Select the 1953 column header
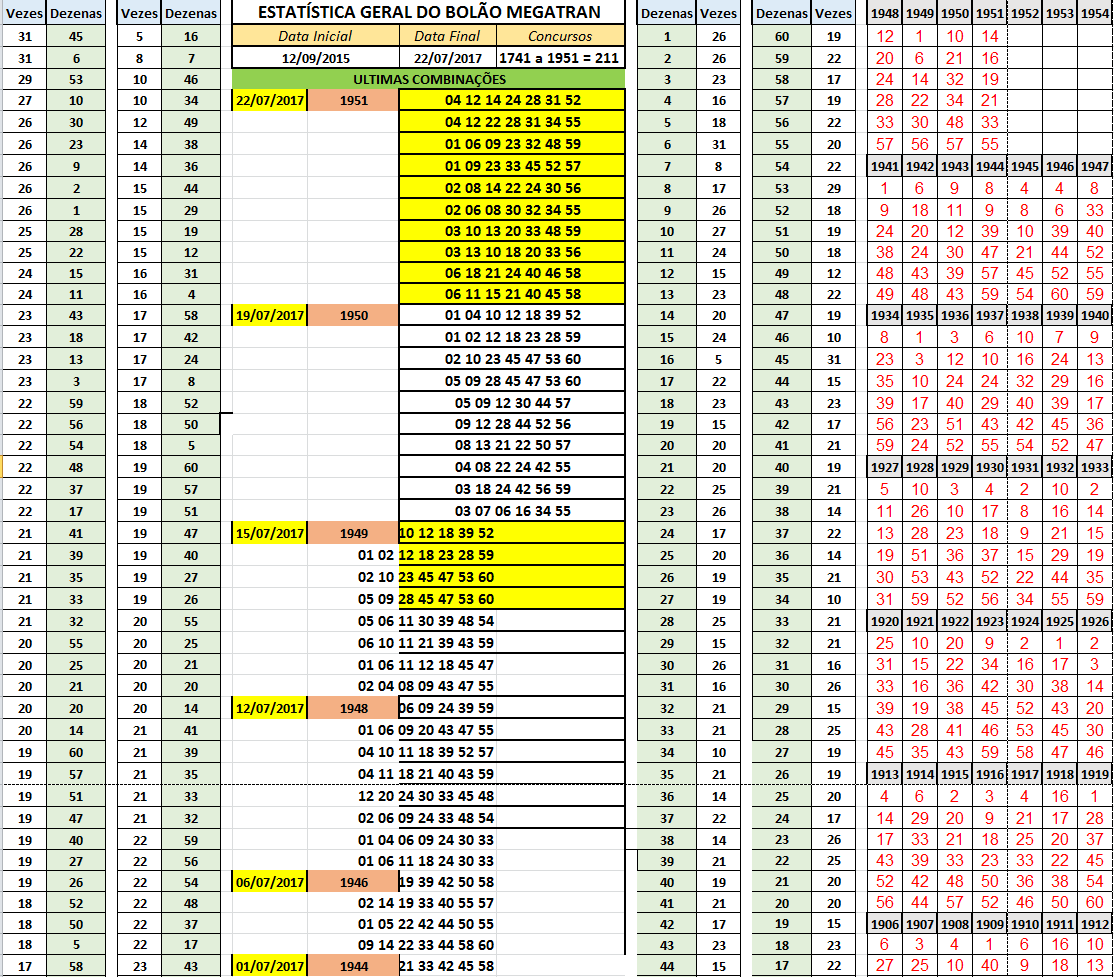The image size is (1114, 977). (x=1060, y=14)
